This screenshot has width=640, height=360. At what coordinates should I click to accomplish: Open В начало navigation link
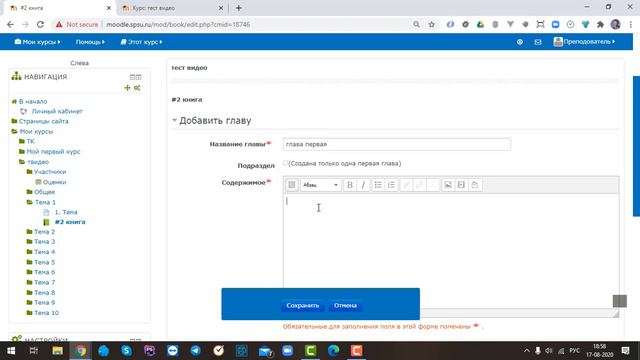(33, 101)
